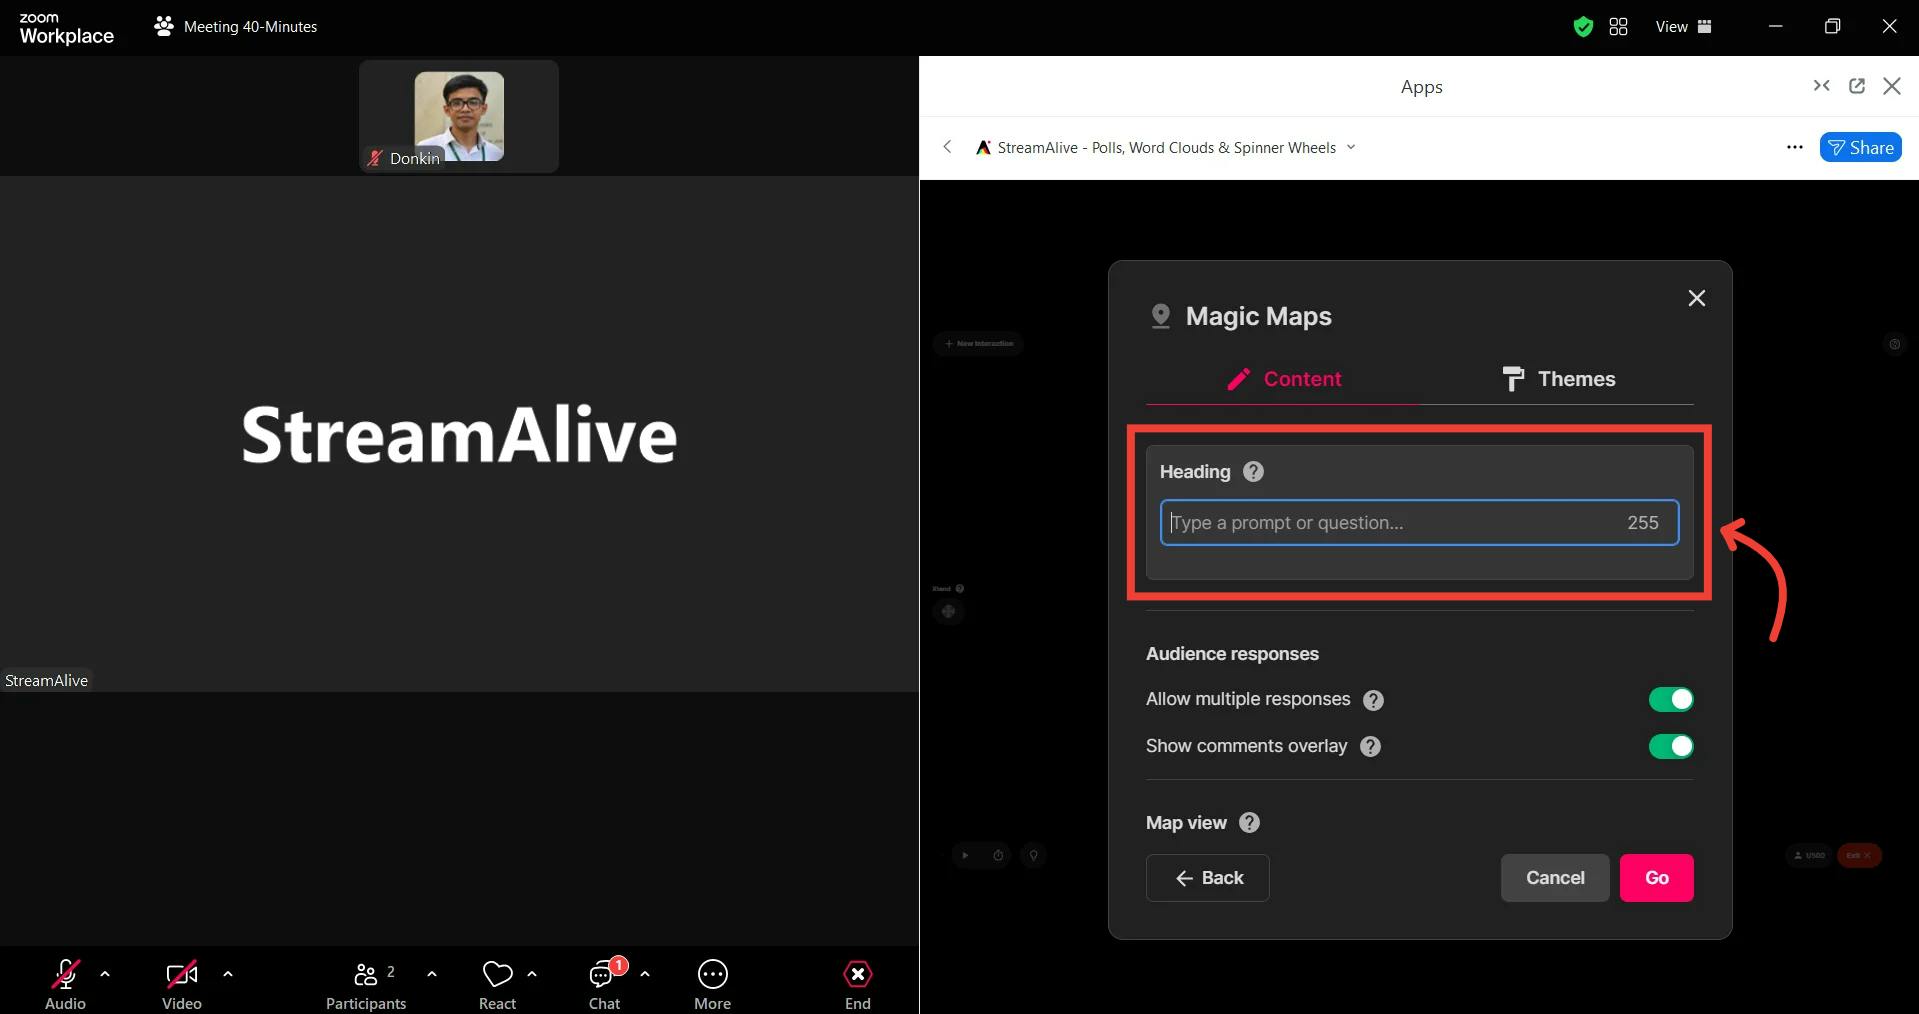This screenshot has width=1919, height=1014.
Task: Show help for Map view
Action: [1249, 823]
